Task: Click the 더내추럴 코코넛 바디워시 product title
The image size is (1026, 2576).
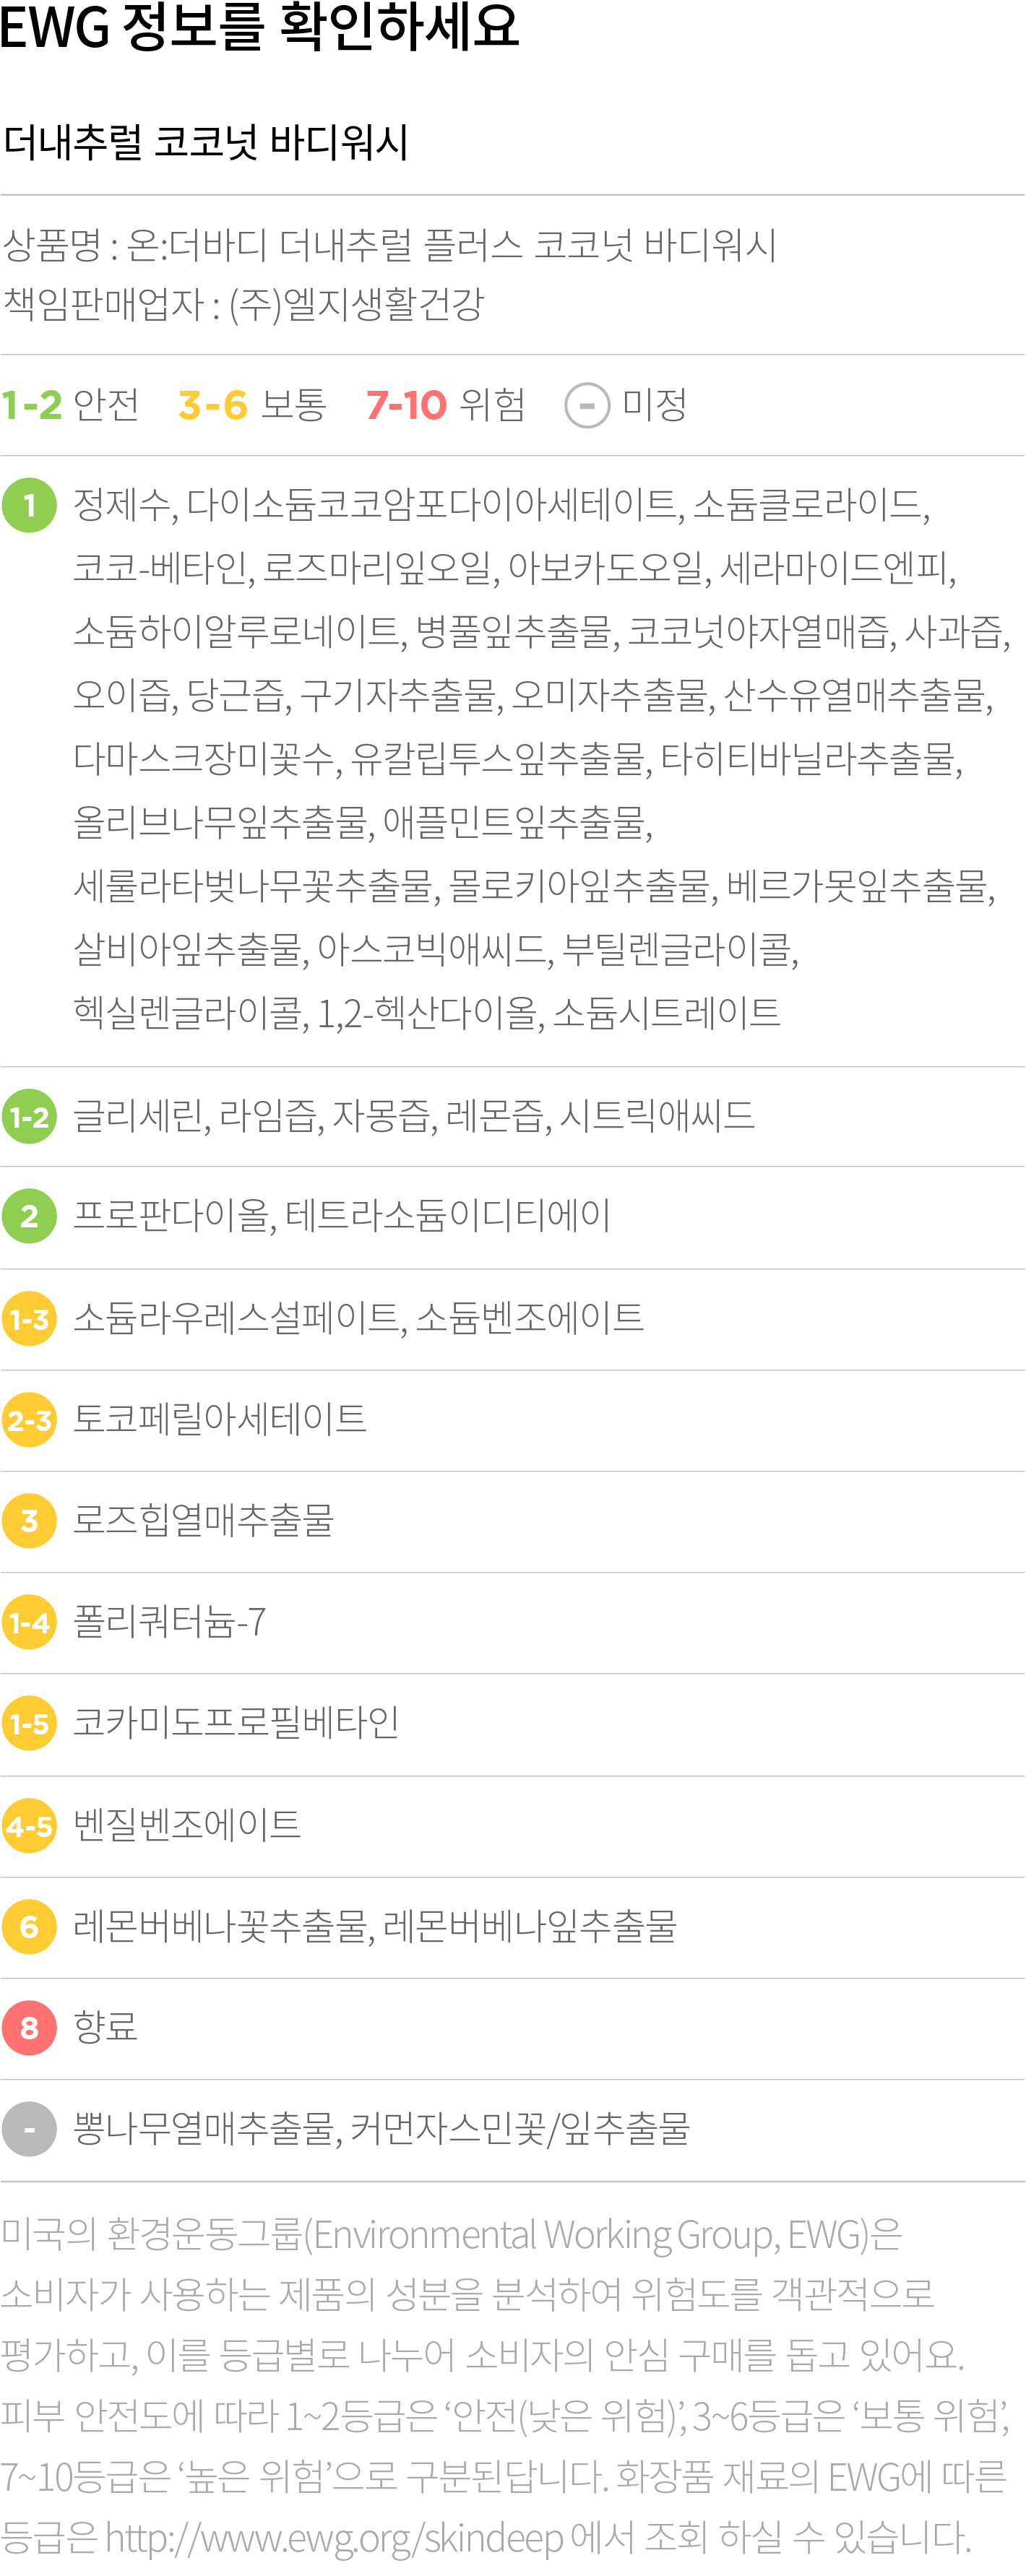Action: [x=206, y=142]
